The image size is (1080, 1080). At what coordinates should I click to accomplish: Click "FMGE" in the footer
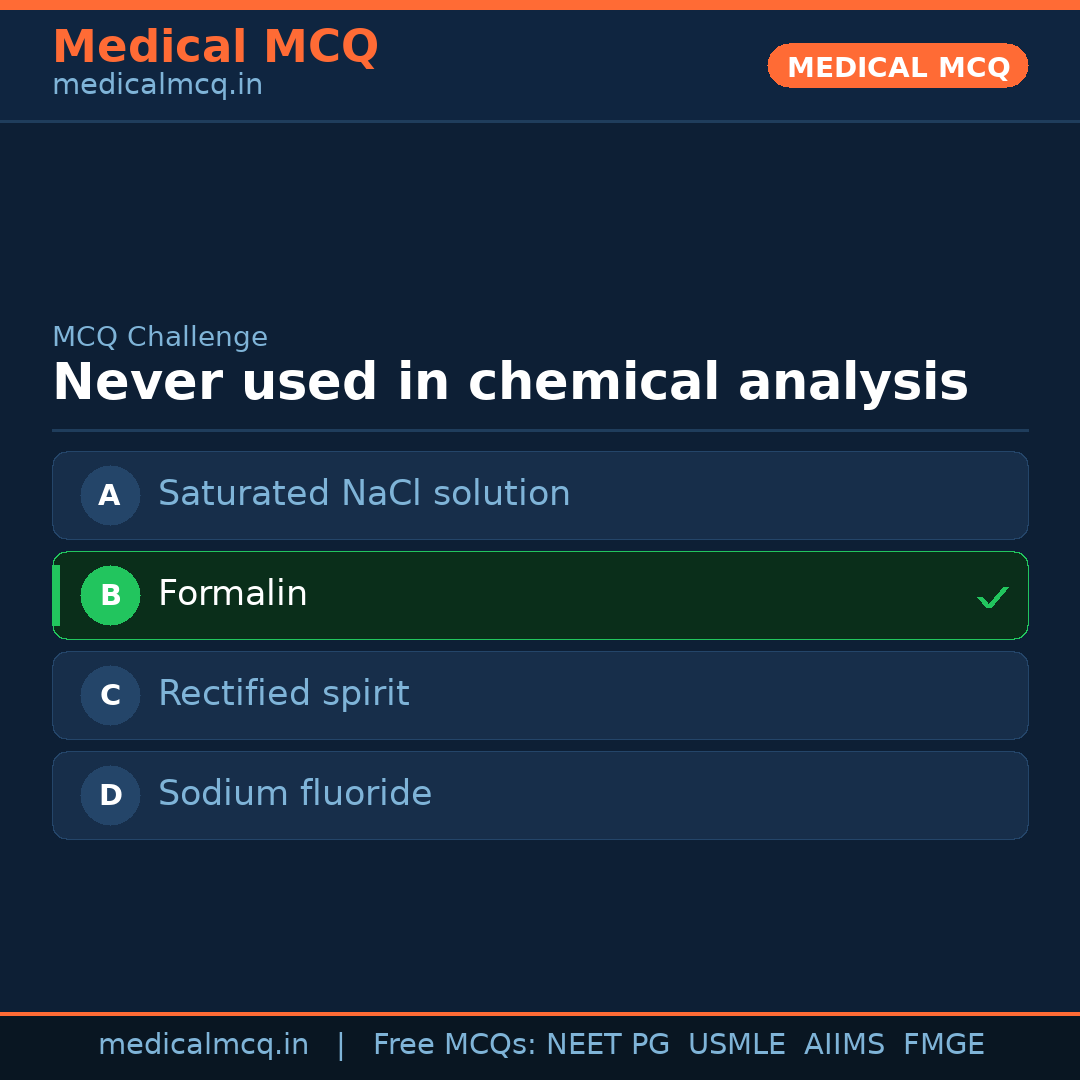pos(943,1045)
